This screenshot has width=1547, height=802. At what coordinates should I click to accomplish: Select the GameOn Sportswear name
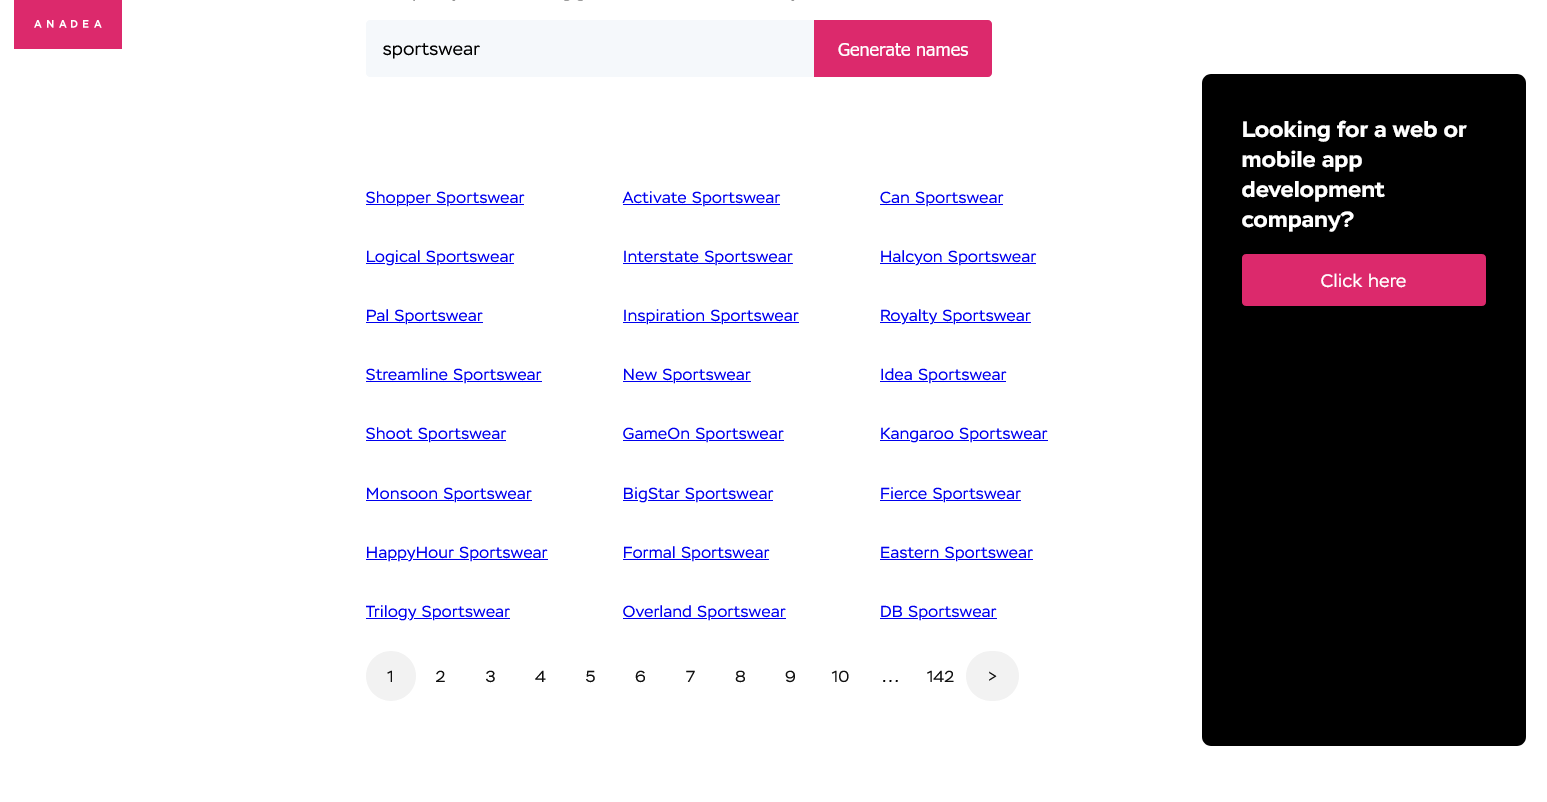[702, 433]
